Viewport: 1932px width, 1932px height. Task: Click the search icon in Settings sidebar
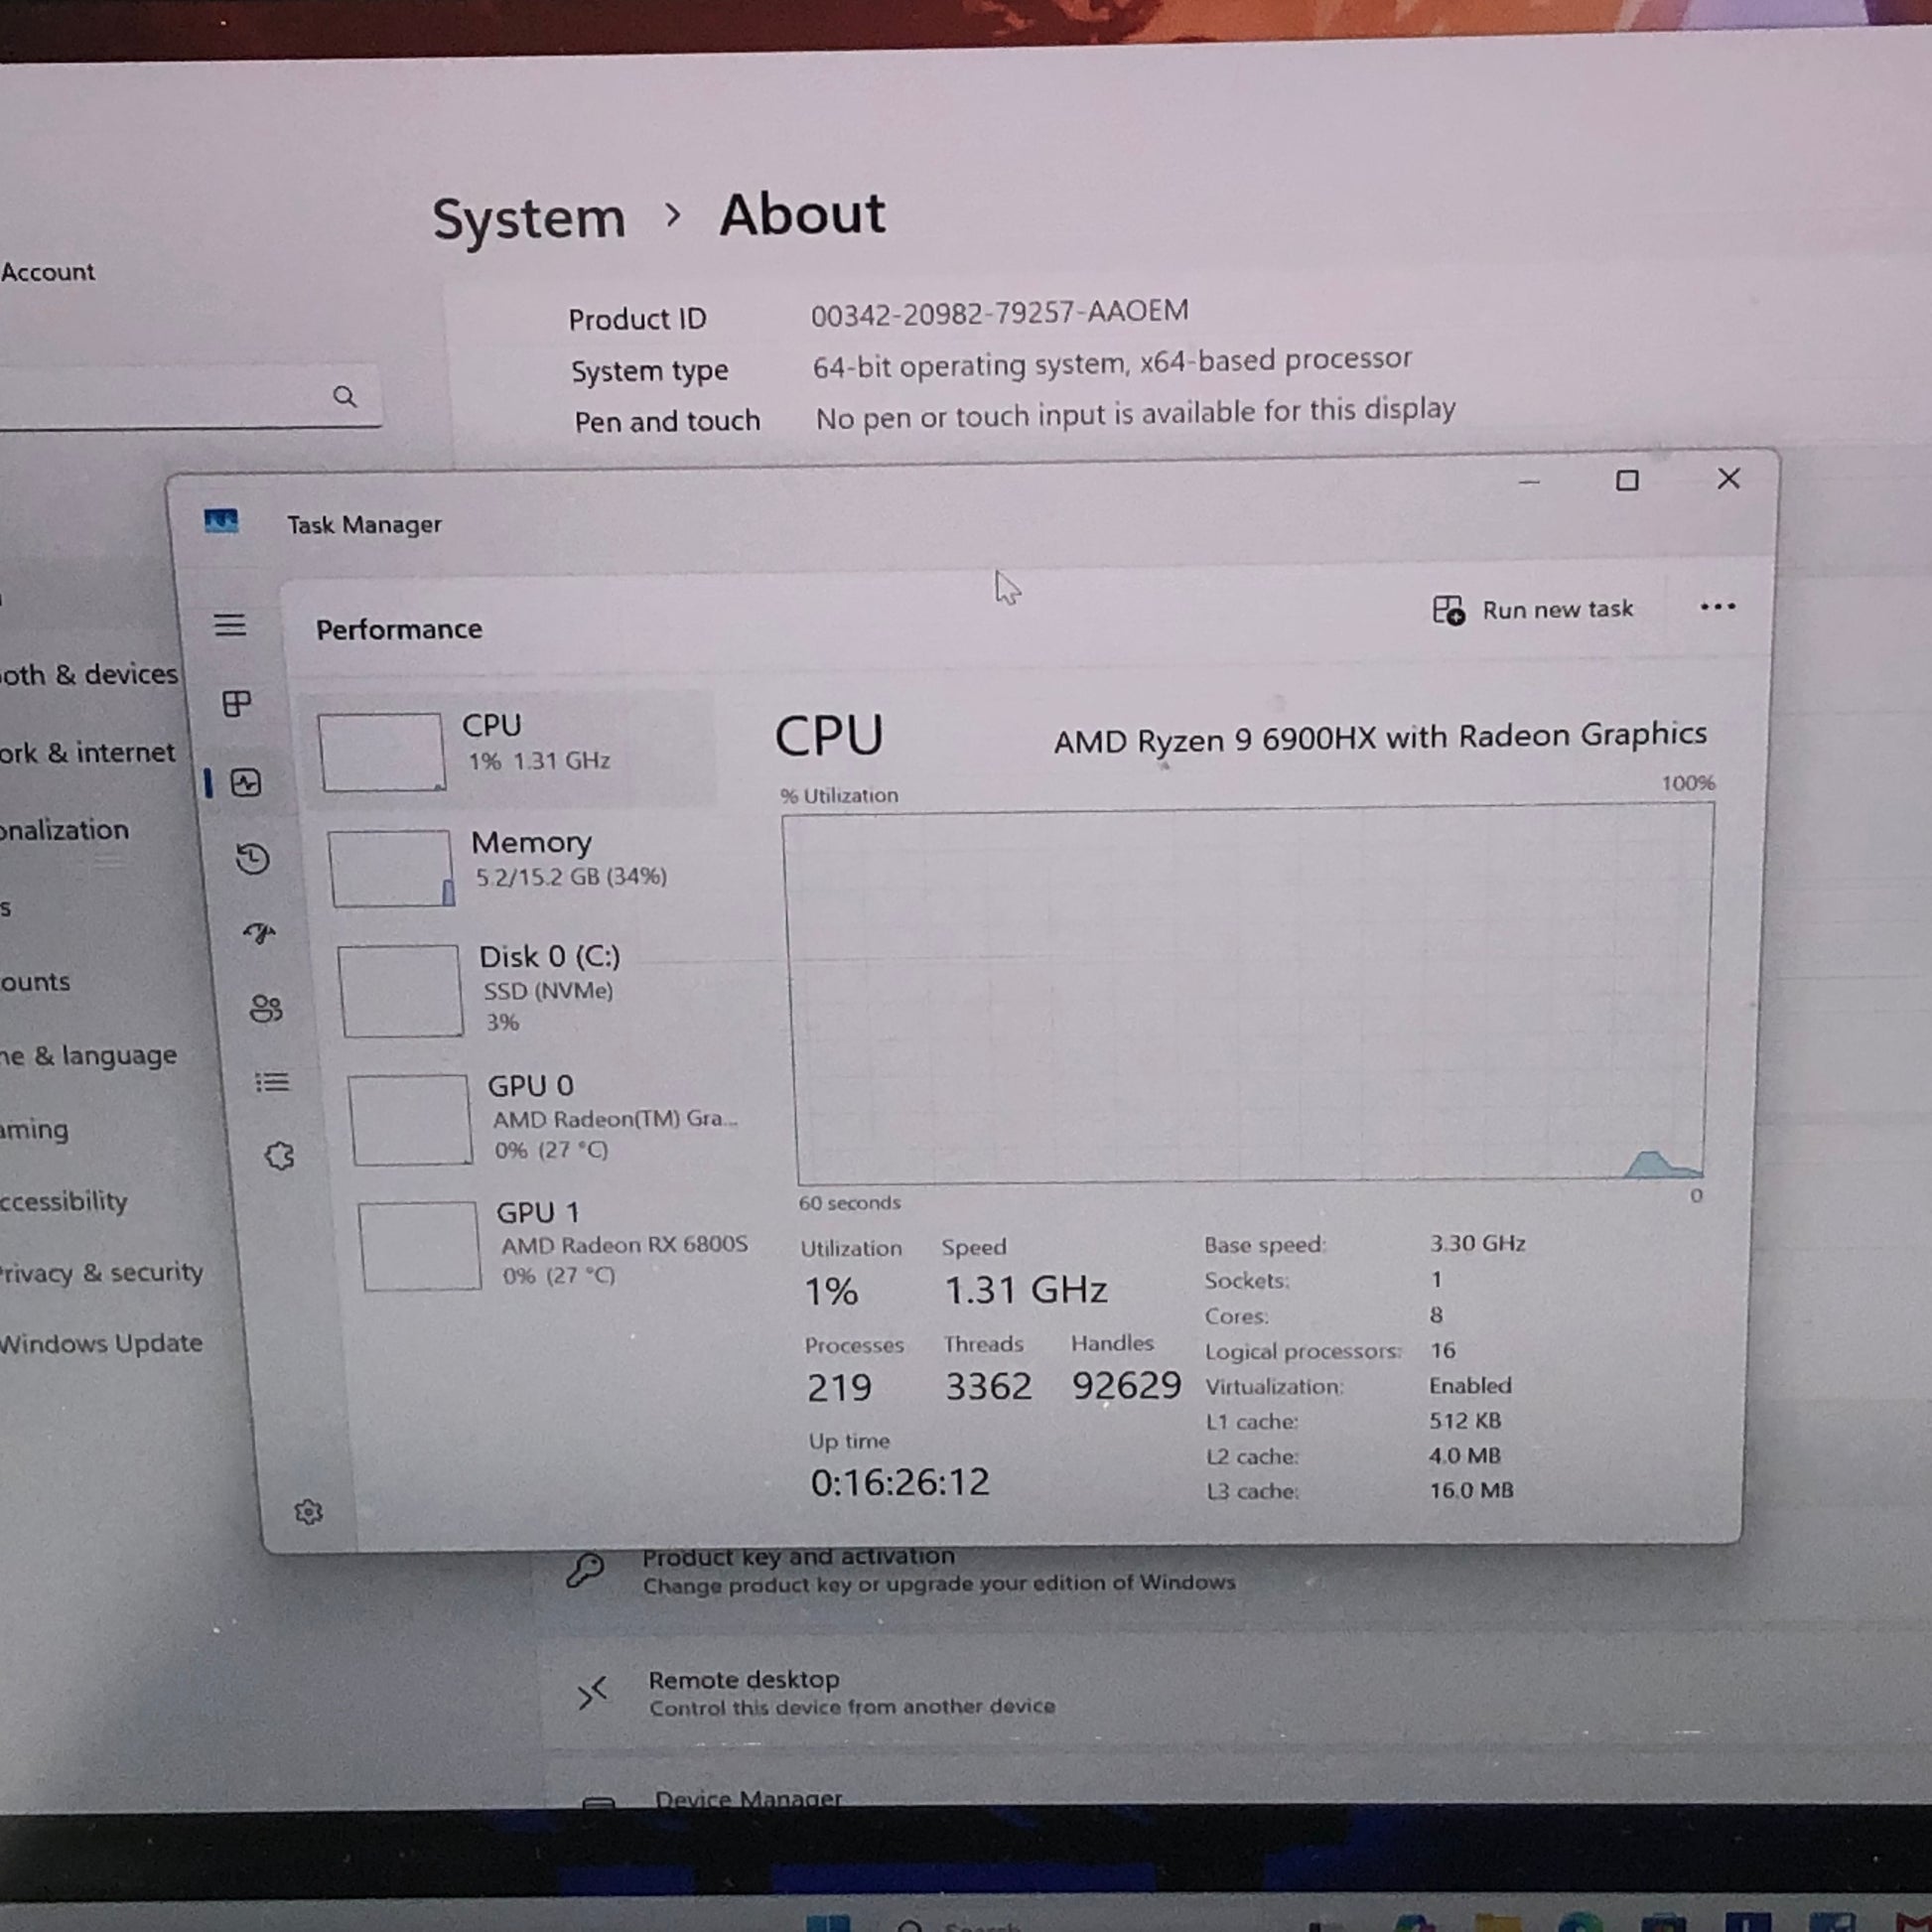coord(345,397)
